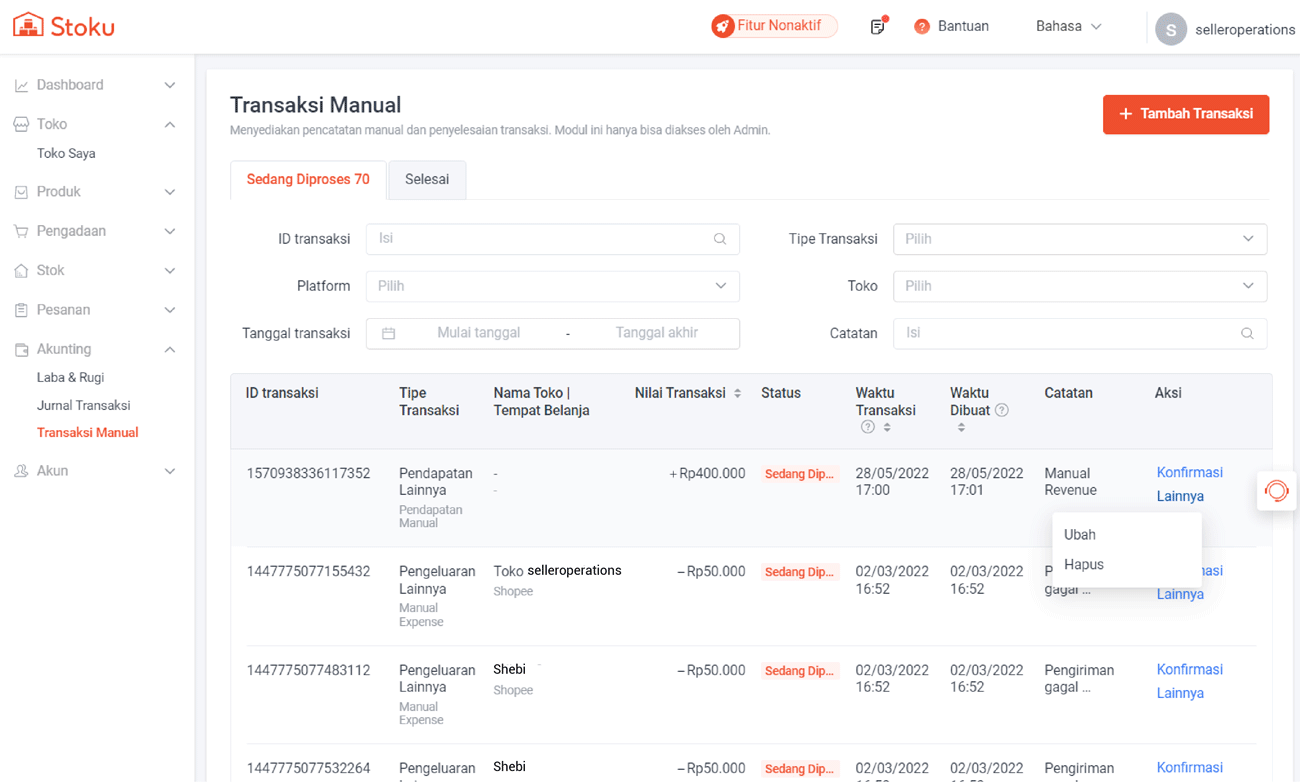Sort by Nilai Transaksi column arrows
This screenshot has width=1300, height=782.
(x=737, y=394)
